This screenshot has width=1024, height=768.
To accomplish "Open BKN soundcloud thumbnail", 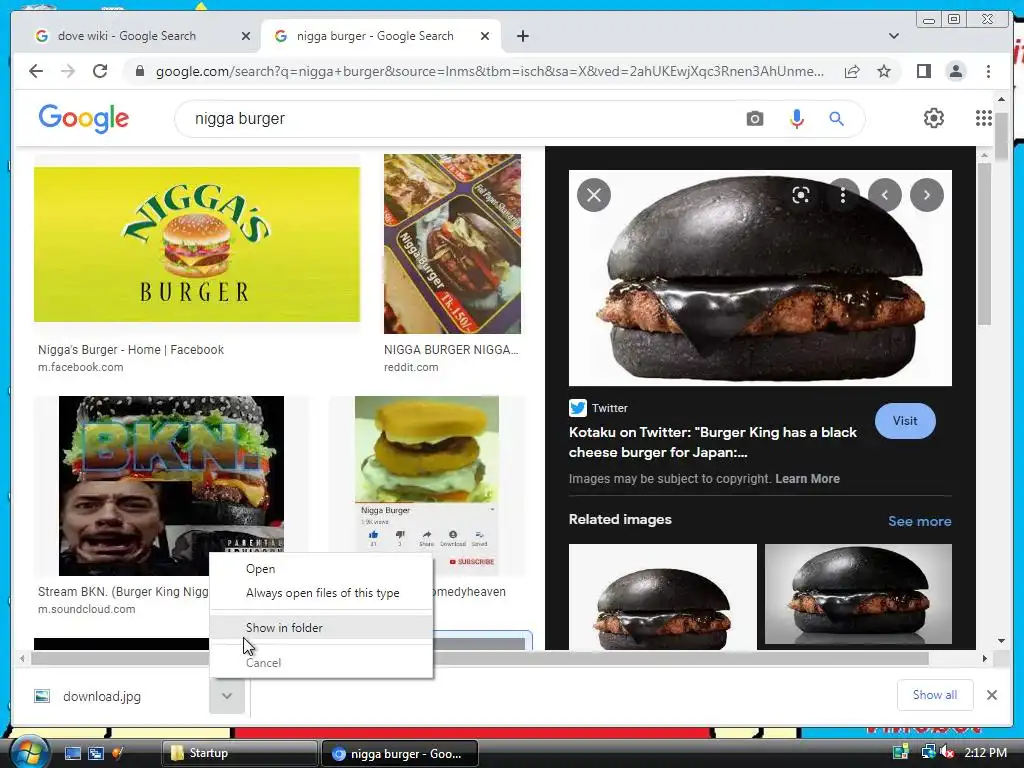I will tap(171, 486).
